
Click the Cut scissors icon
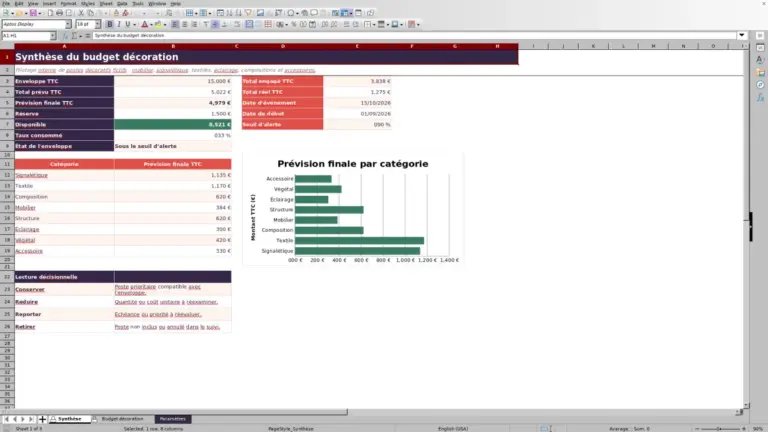(81, 13)
